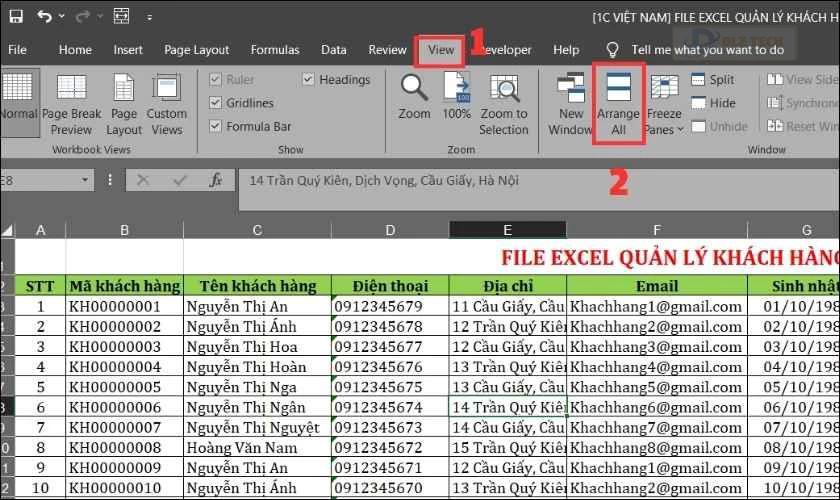Click the Điện thoại header cell
The height and width of the screenshot is (500, 840).
390,286
